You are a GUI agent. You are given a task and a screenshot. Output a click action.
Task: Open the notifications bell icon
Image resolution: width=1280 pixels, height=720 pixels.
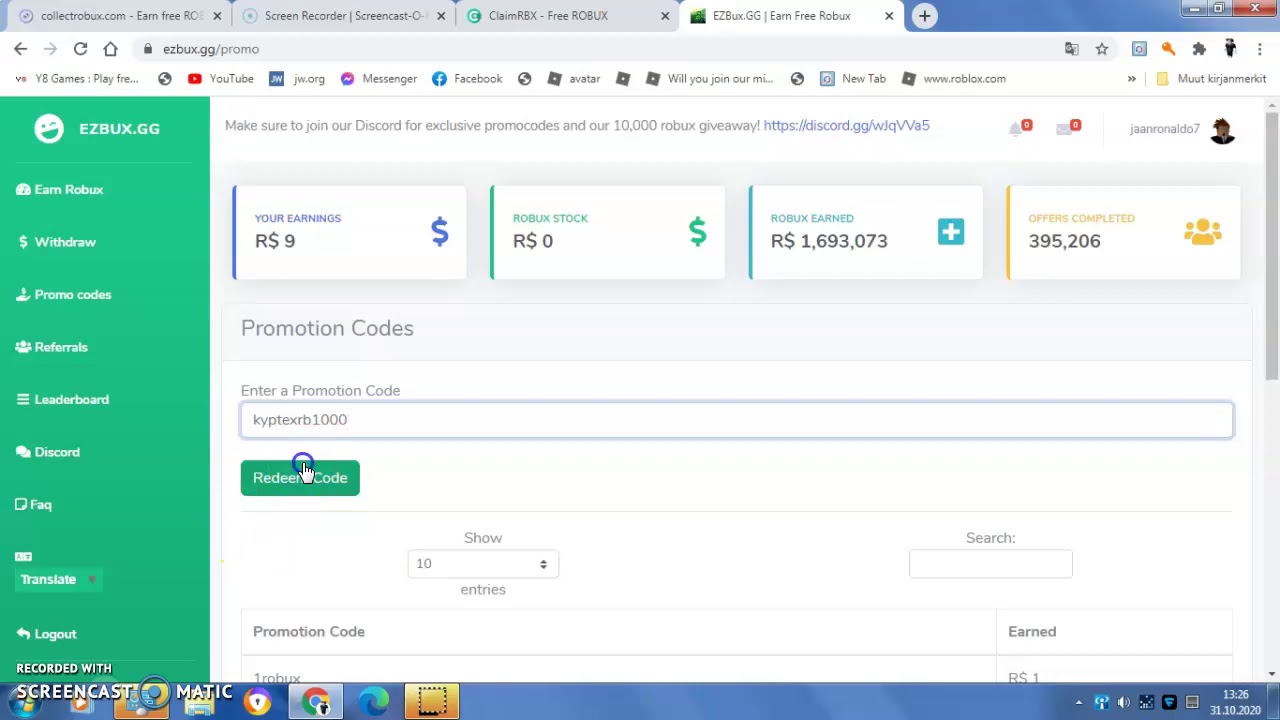pos(1017,128)
